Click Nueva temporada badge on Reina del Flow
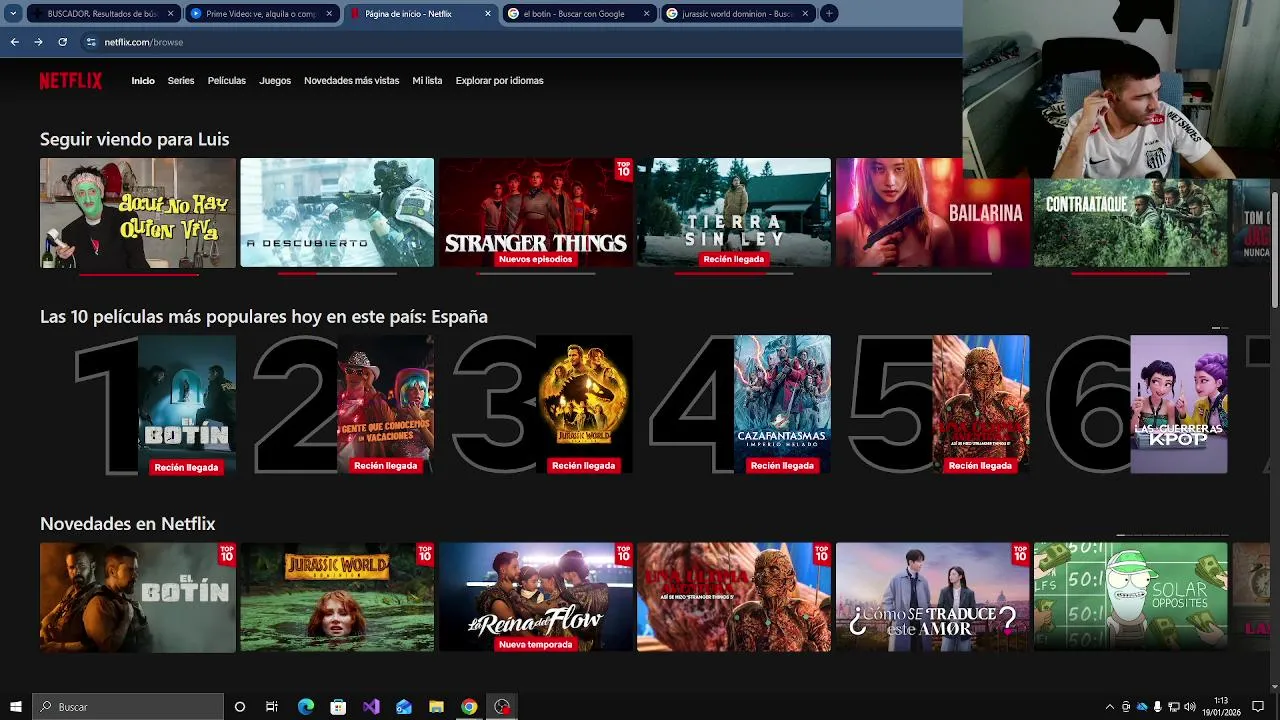The image size is (1280, 720). tap(536, 645)
